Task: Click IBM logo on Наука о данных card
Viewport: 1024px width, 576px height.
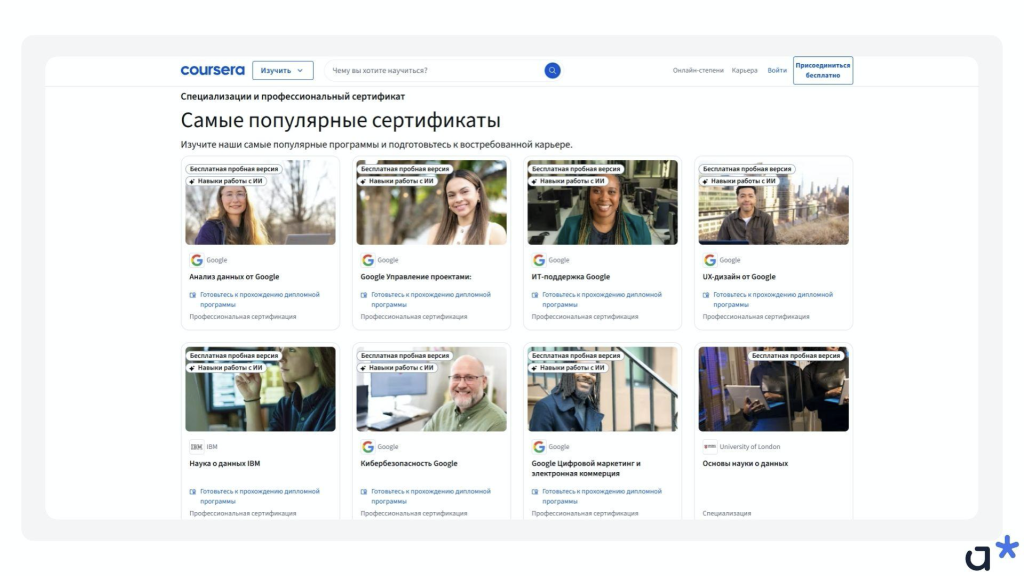Action: [197, 447]
